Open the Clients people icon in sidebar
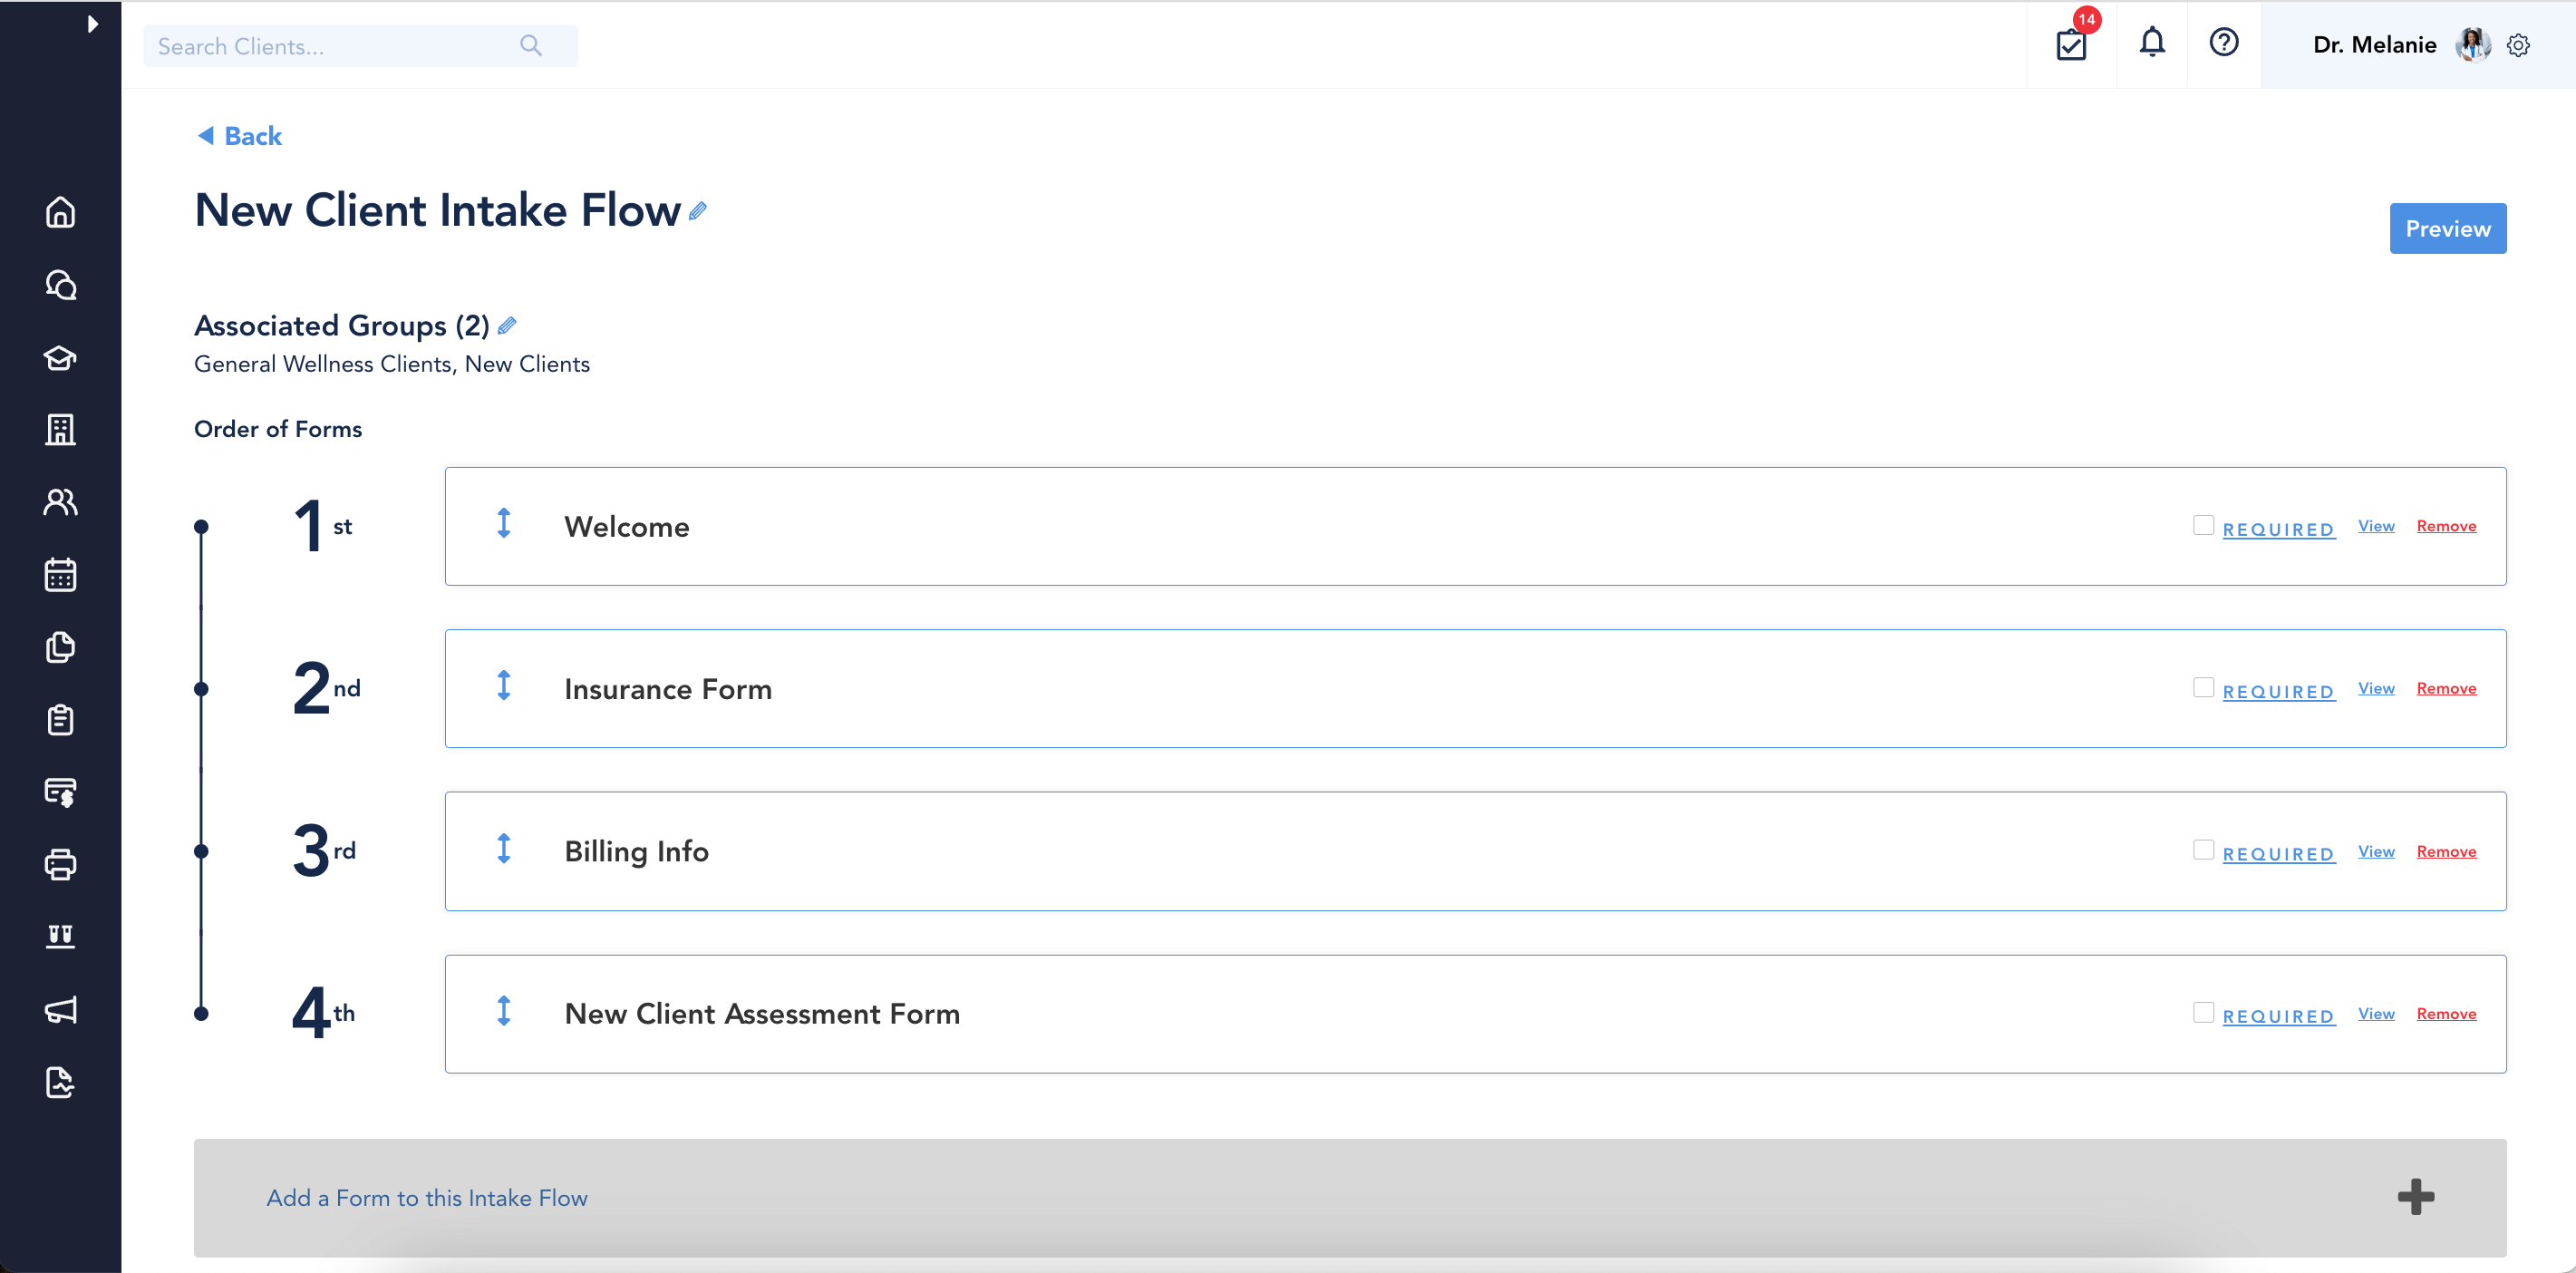The height and width of the screenshot is (1273, 2576). [60, 502]
